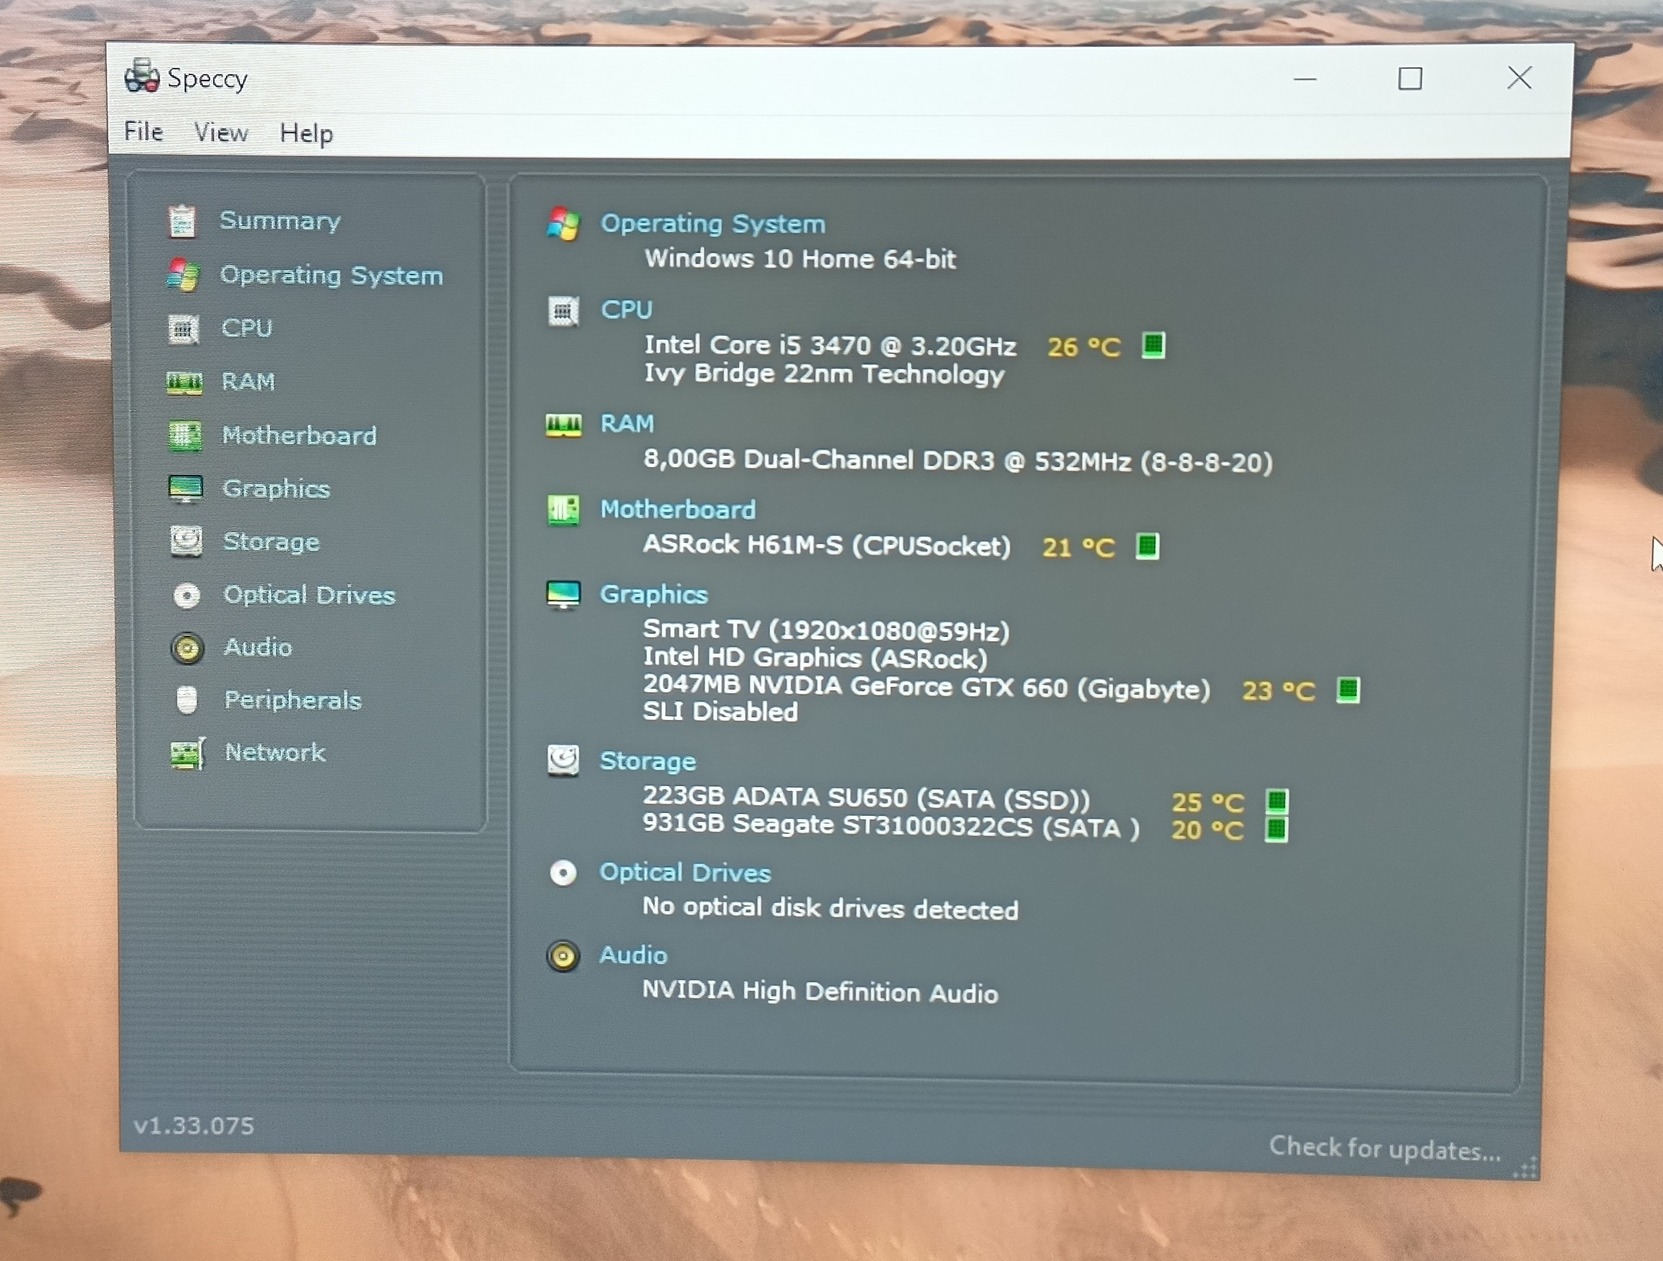Click the Speccy app icon in title bar

[141, 77]
